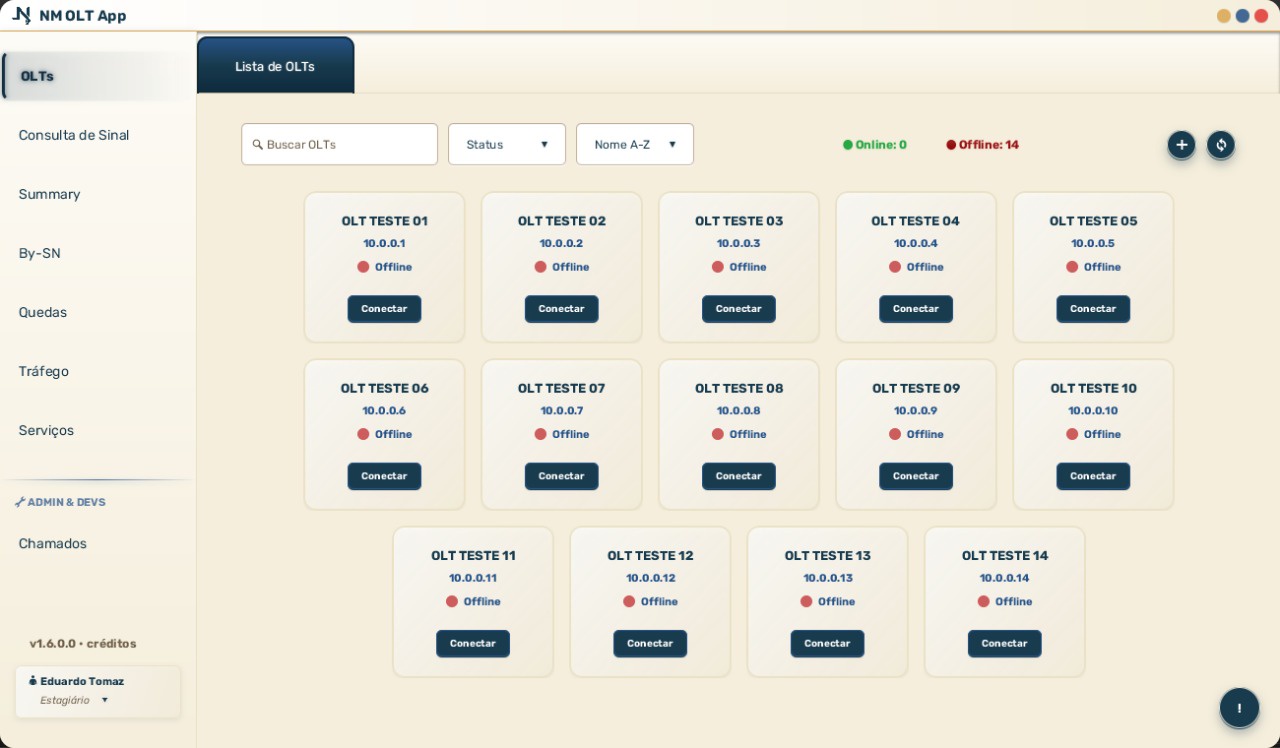Click the OLT TESTE 09 card title
The width and height of the screenshot is (1280, 748).
[x=916, y=388]
